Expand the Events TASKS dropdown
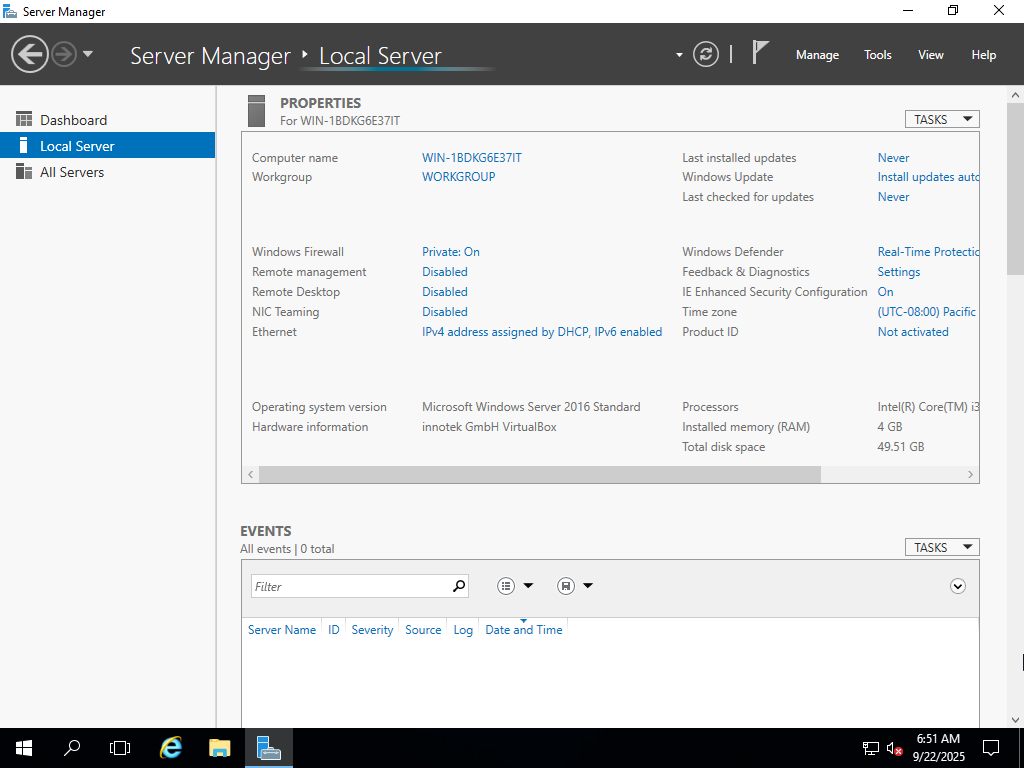This screenshot has width=1024, height=768. (x=941, y=547)
